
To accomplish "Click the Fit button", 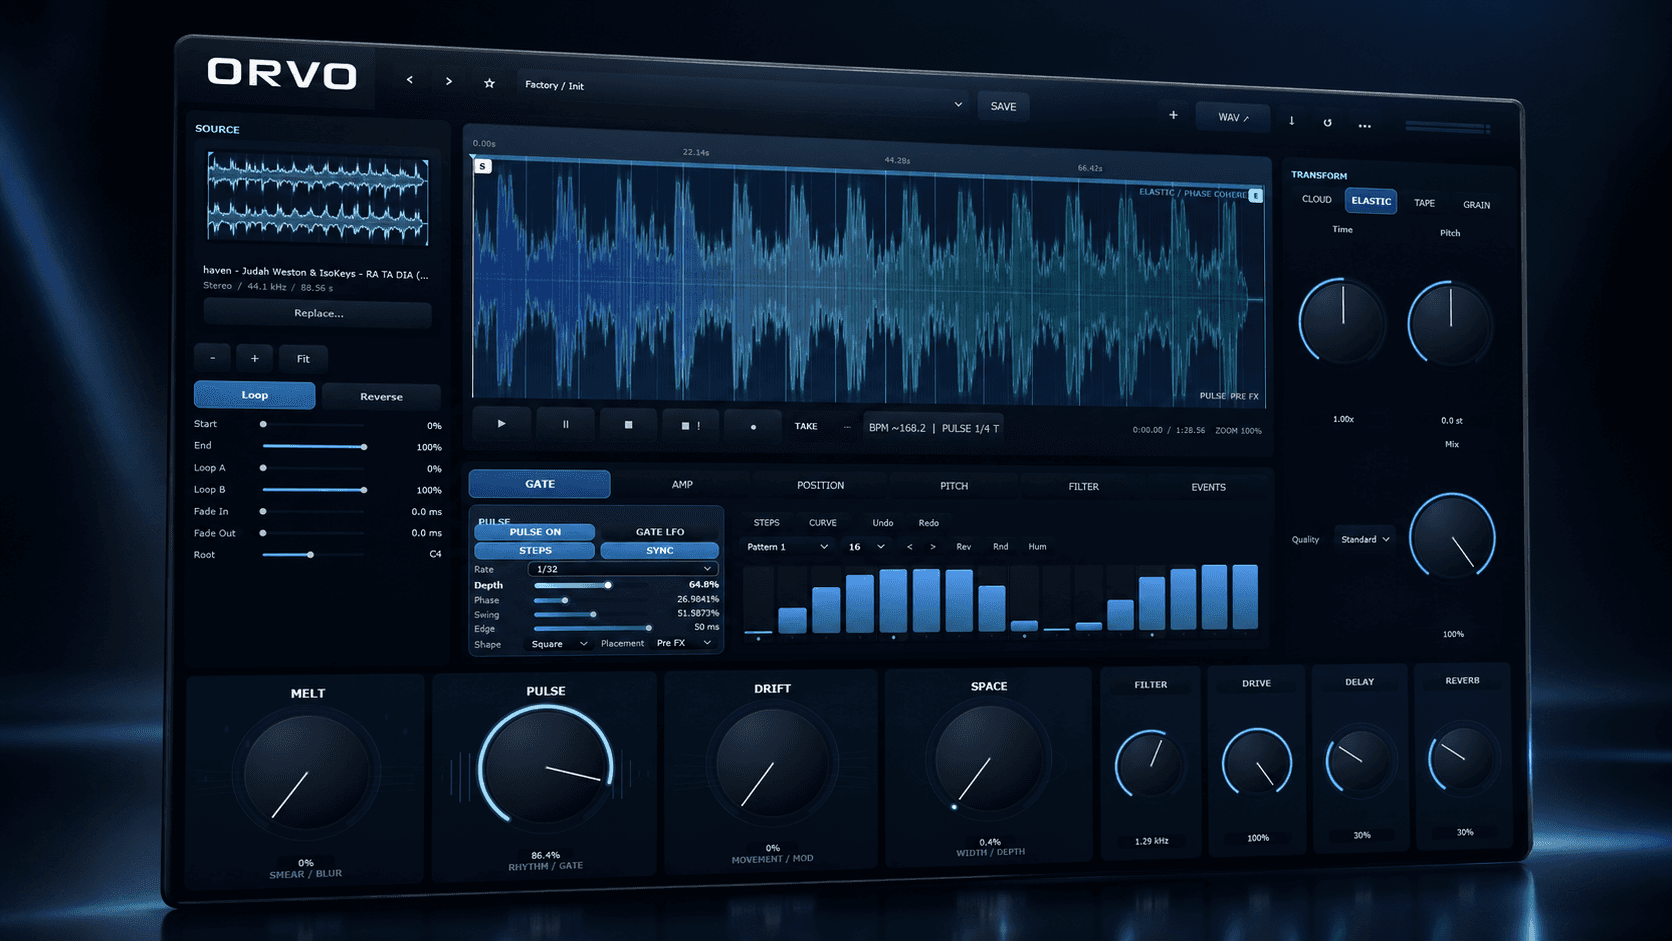I will 303,359.
